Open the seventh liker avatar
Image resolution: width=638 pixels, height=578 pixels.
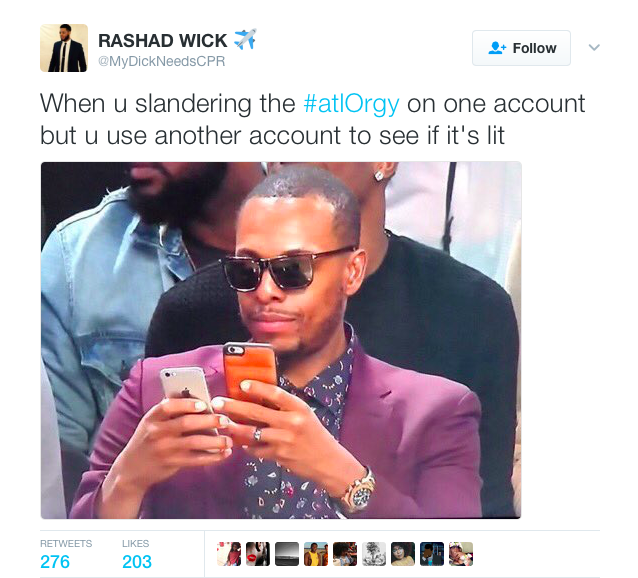[x=403, y=554]
